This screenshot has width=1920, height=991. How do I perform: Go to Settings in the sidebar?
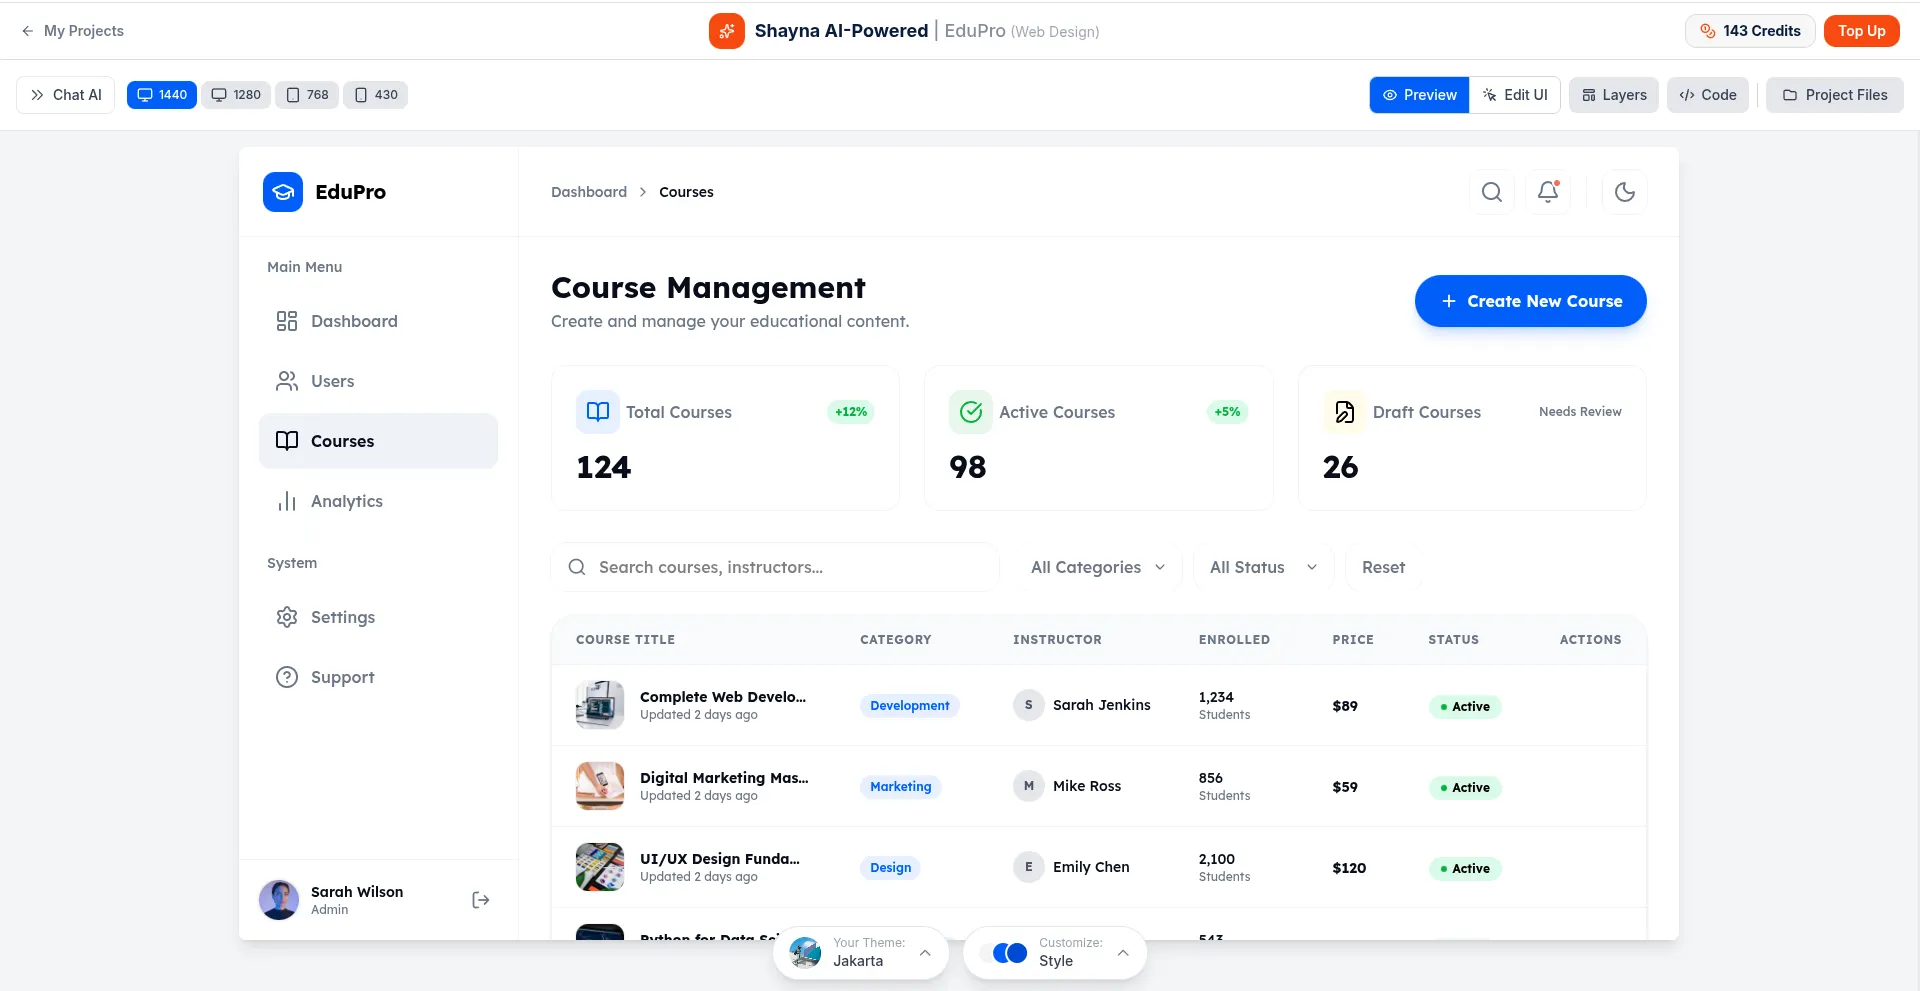342,617
